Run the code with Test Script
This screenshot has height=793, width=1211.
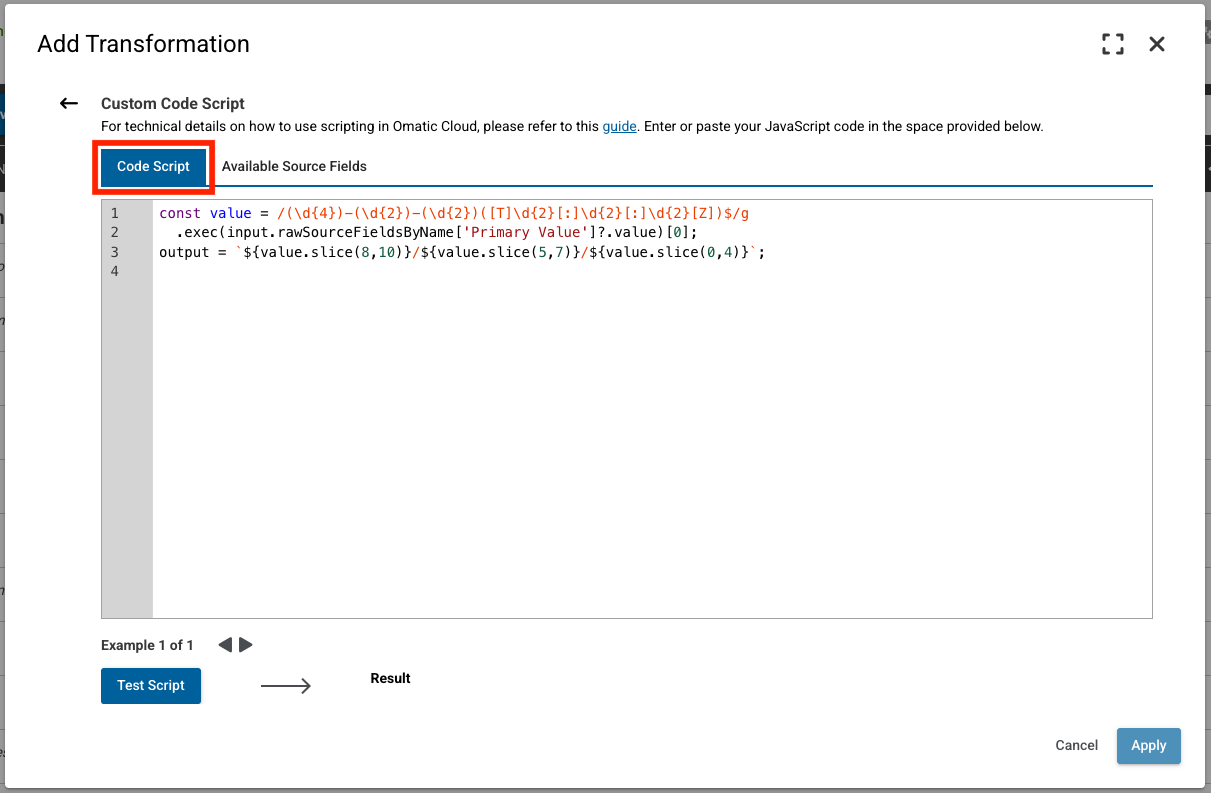coord(150,685)
